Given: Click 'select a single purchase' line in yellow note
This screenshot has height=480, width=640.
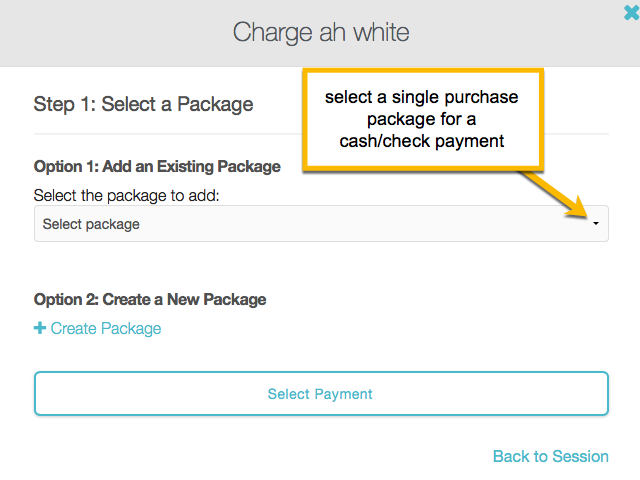Looking at the screenshot, I should click(x=420, y=99).
